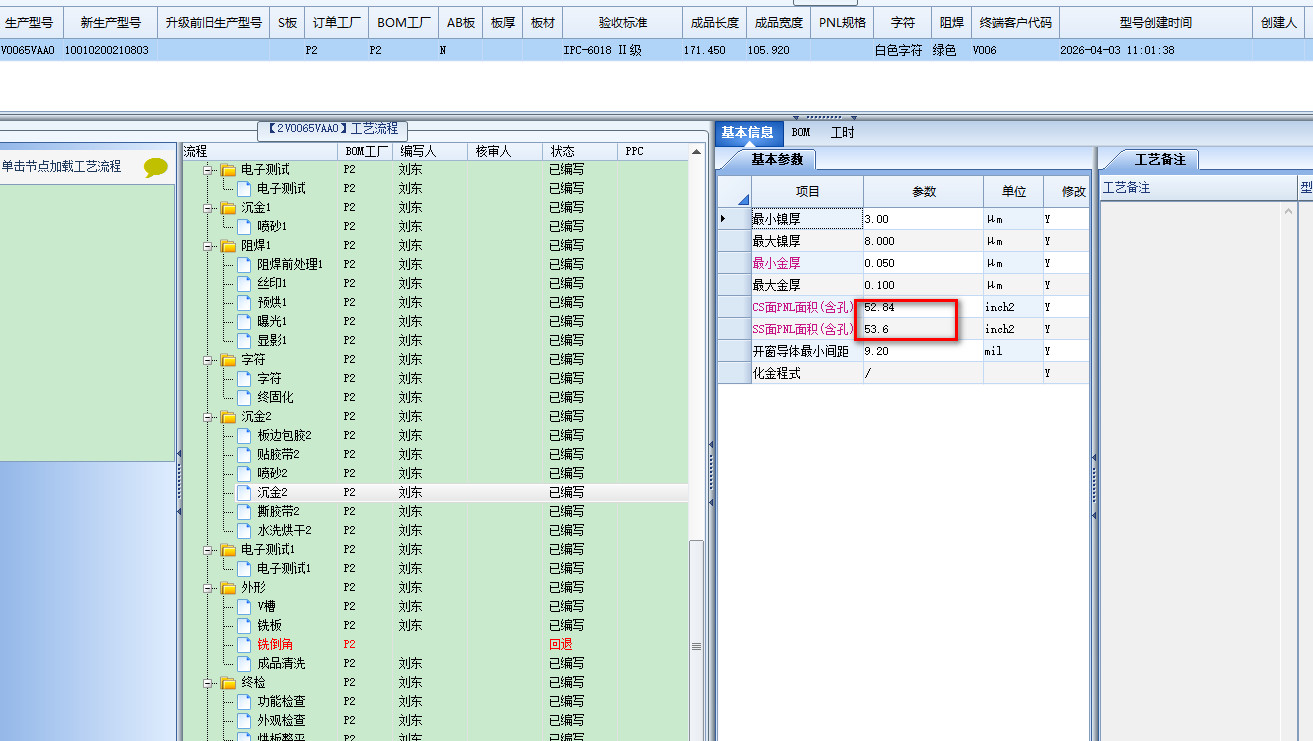Collapse the 沉金1 tree node

pos(209,208)
